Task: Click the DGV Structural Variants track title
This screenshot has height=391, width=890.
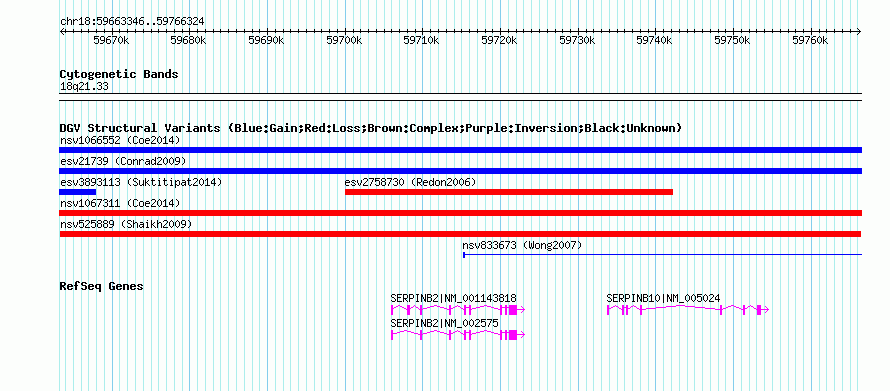Action: (371, 128)
